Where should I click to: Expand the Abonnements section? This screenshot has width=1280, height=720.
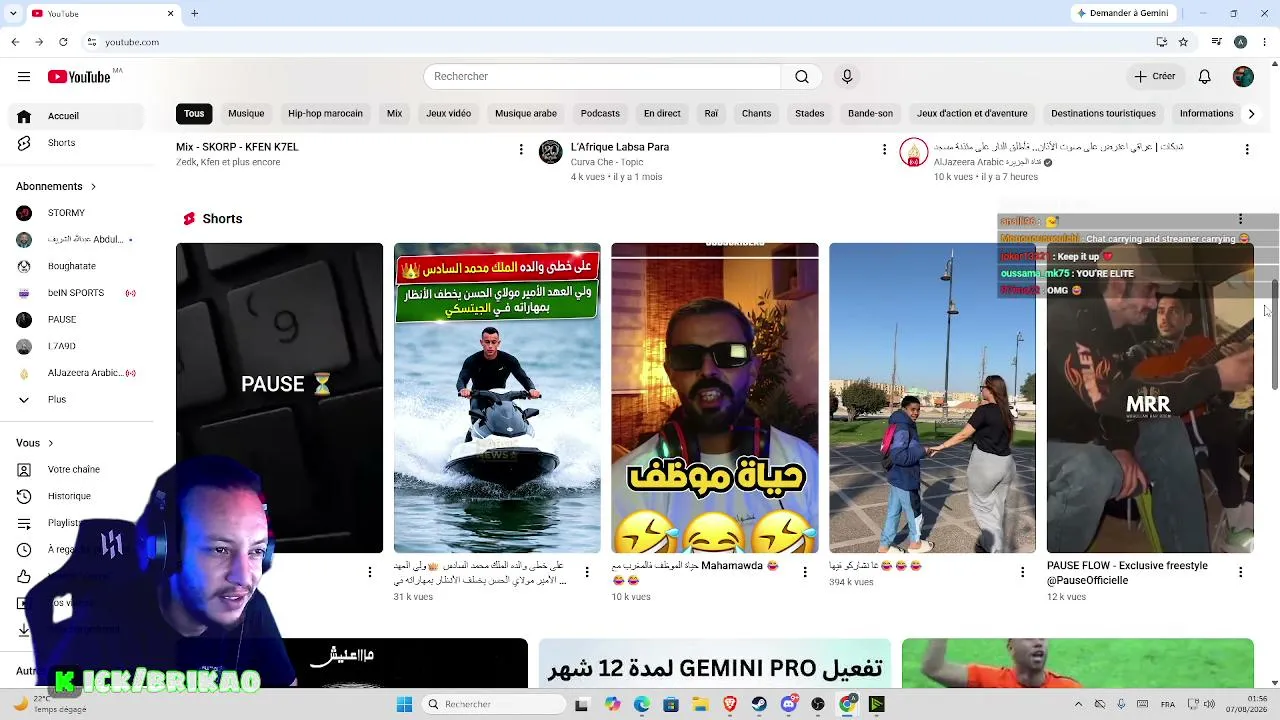[56, 187]
